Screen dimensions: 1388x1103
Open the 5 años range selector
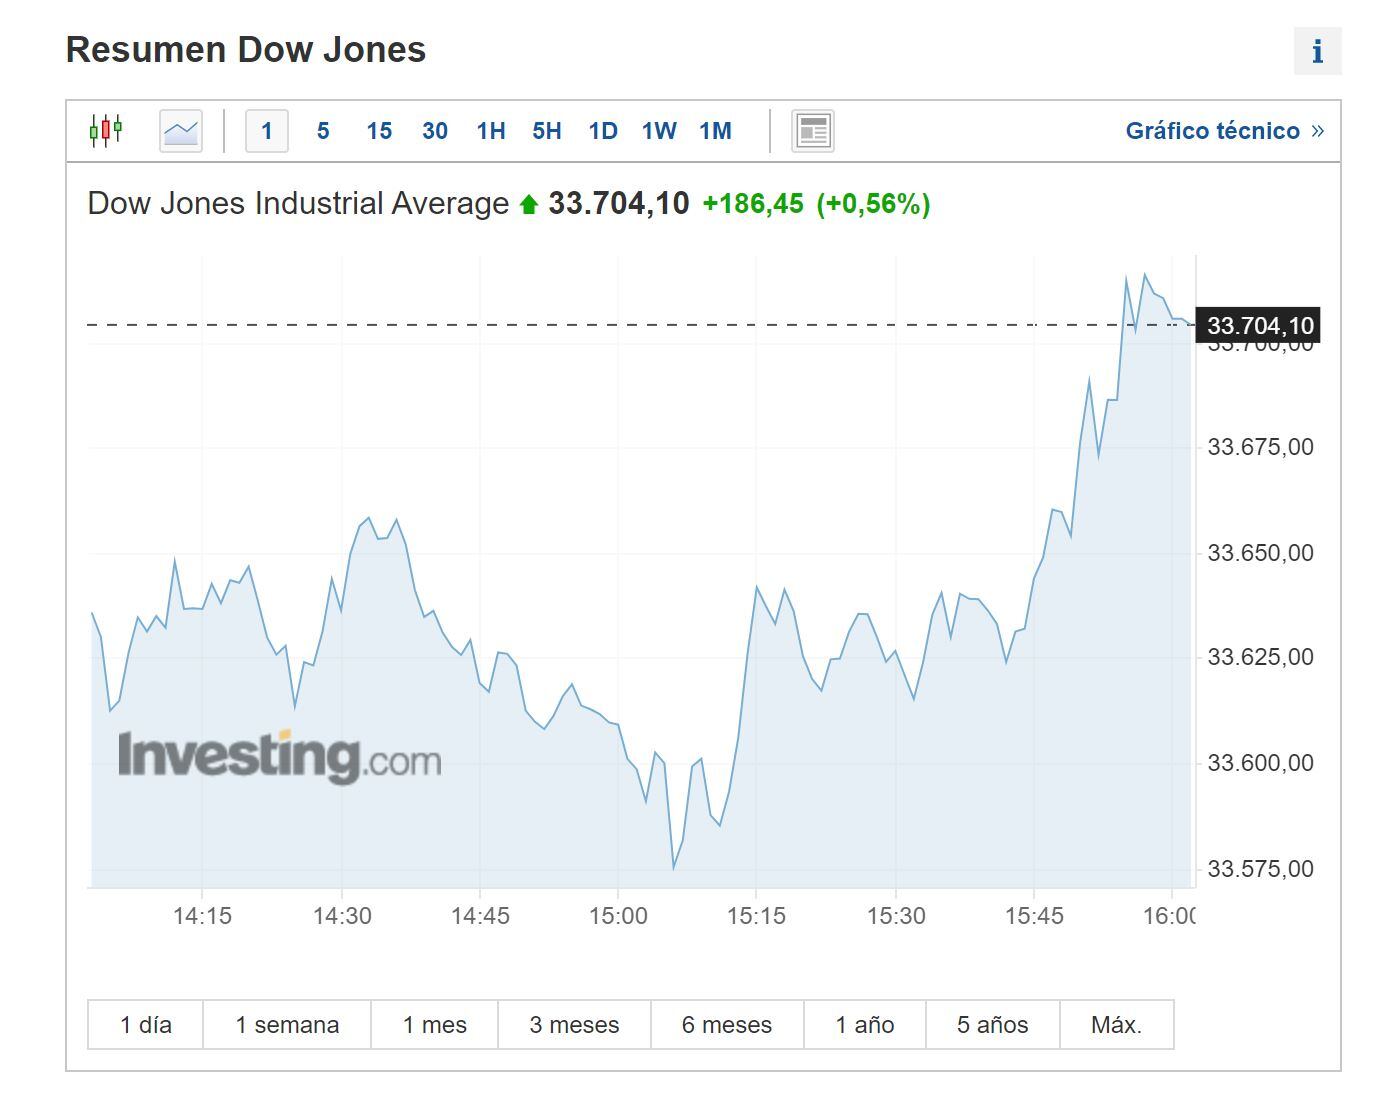coord(991,1024)
